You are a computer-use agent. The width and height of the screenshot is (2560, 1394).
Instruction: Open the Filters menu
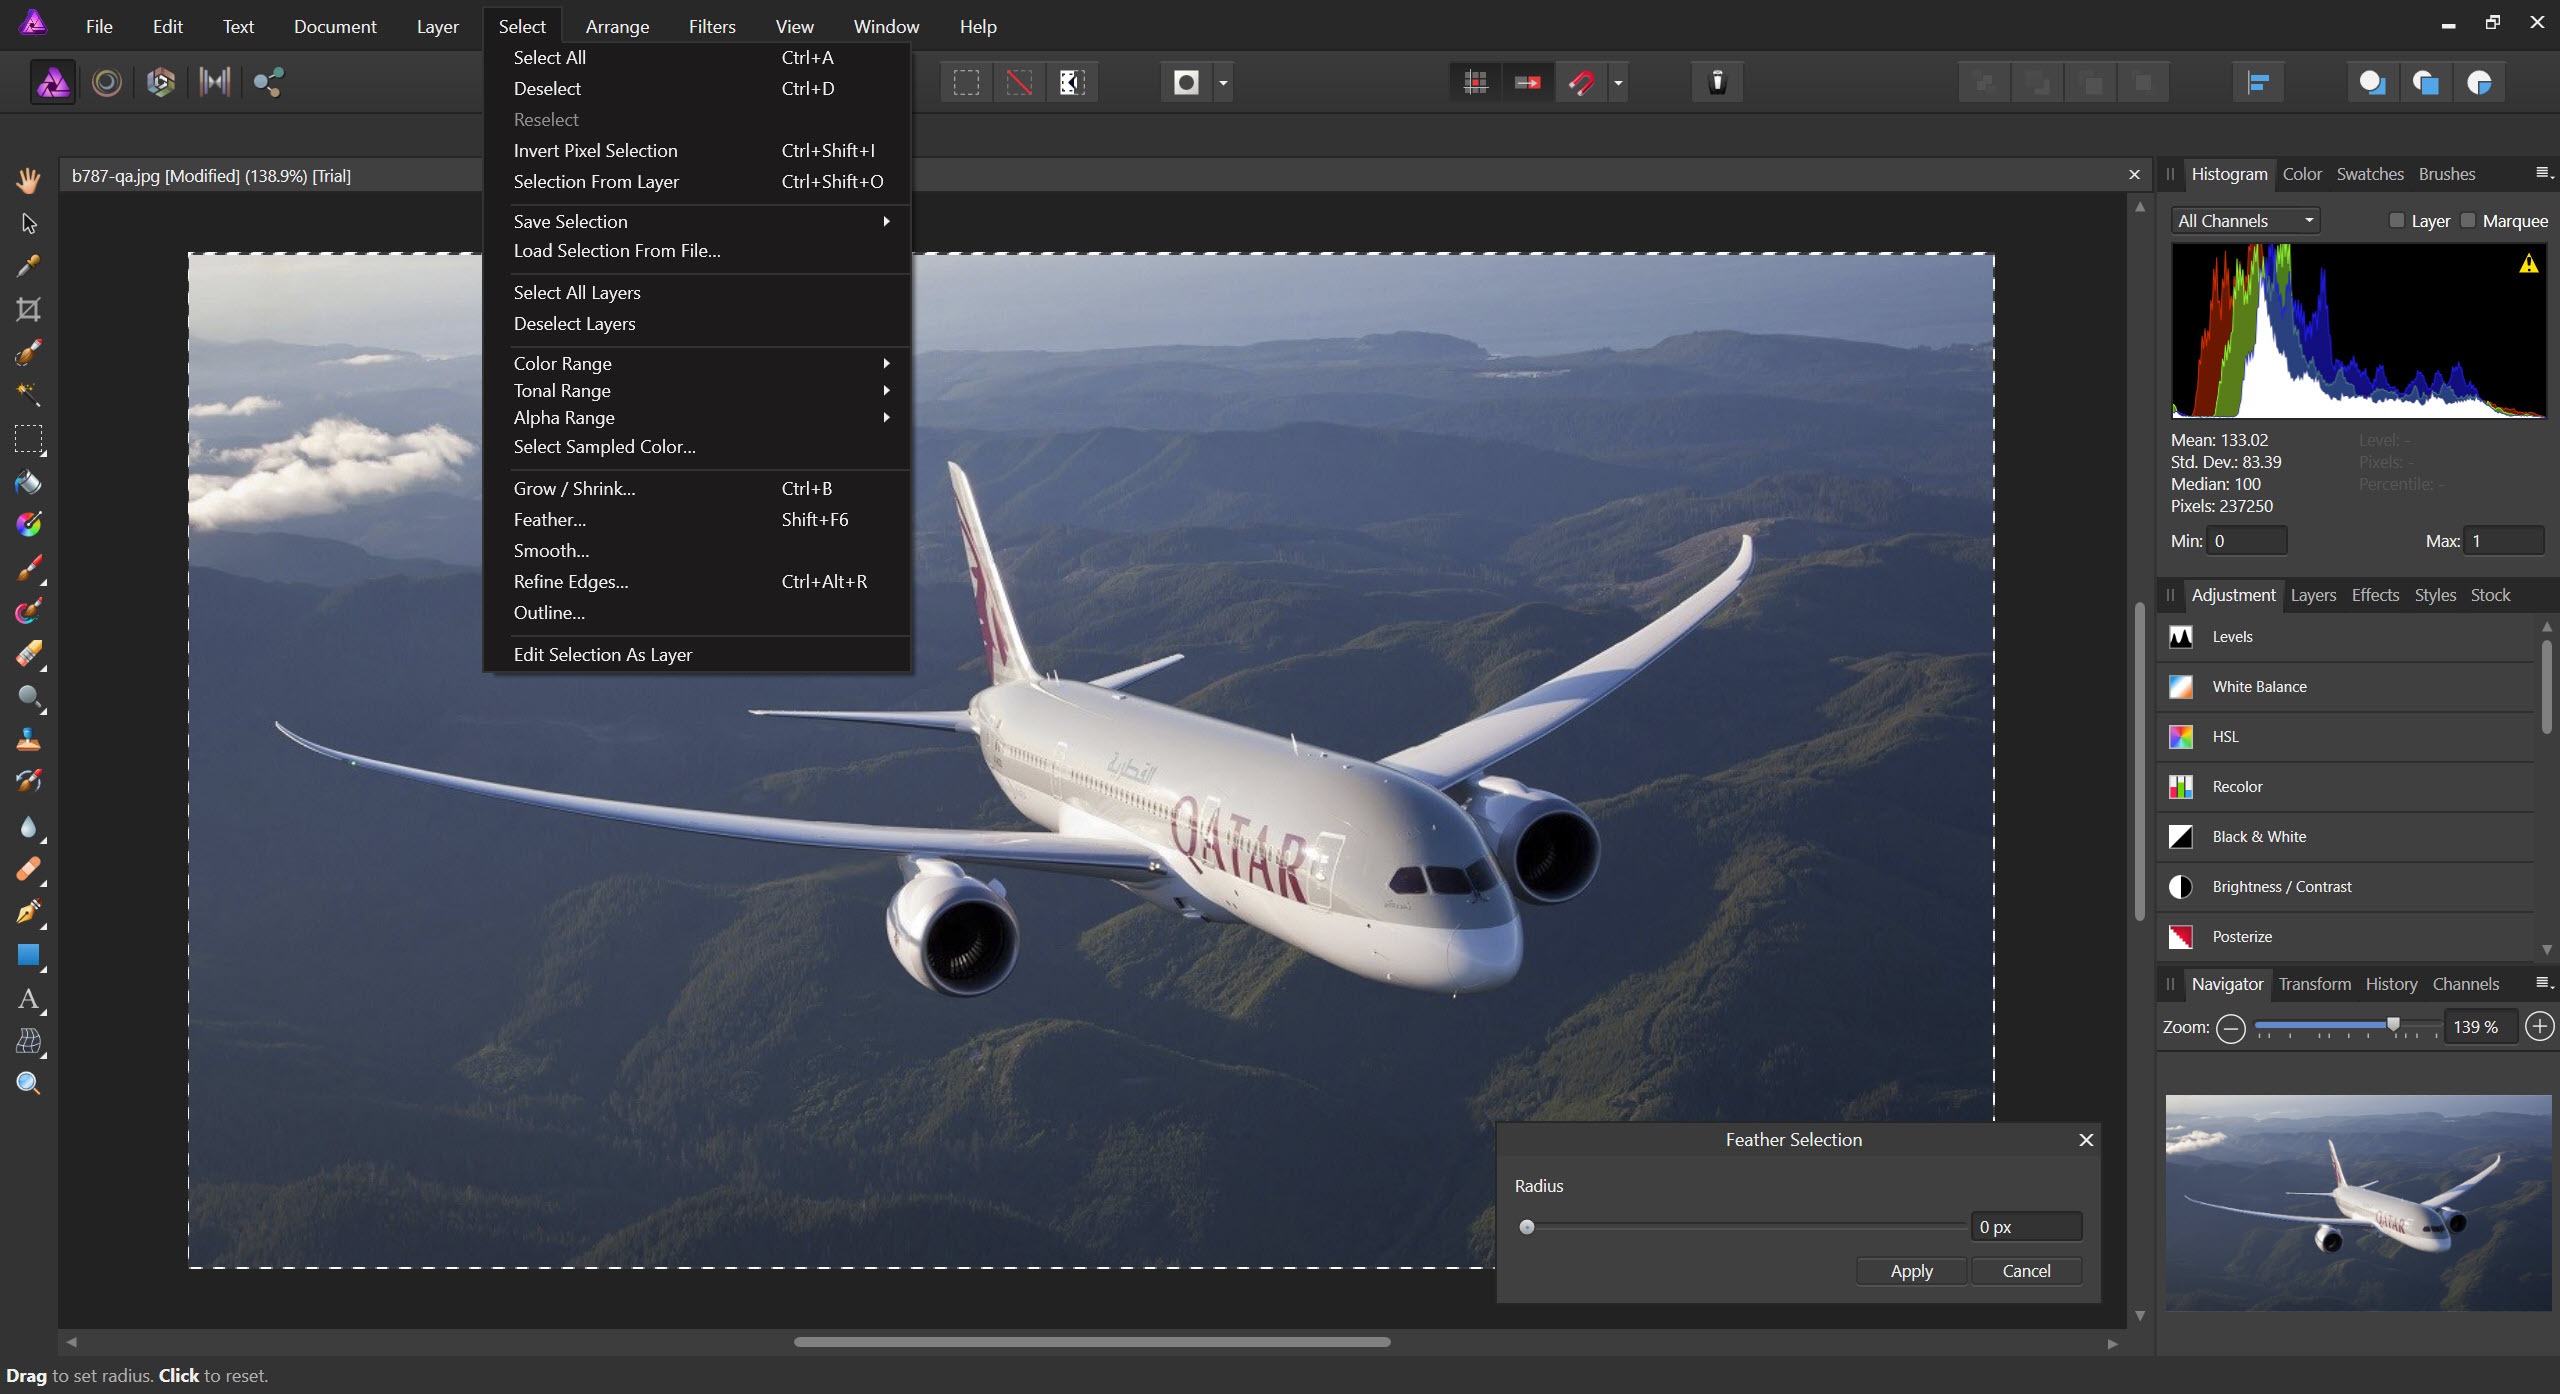point(712,26)
